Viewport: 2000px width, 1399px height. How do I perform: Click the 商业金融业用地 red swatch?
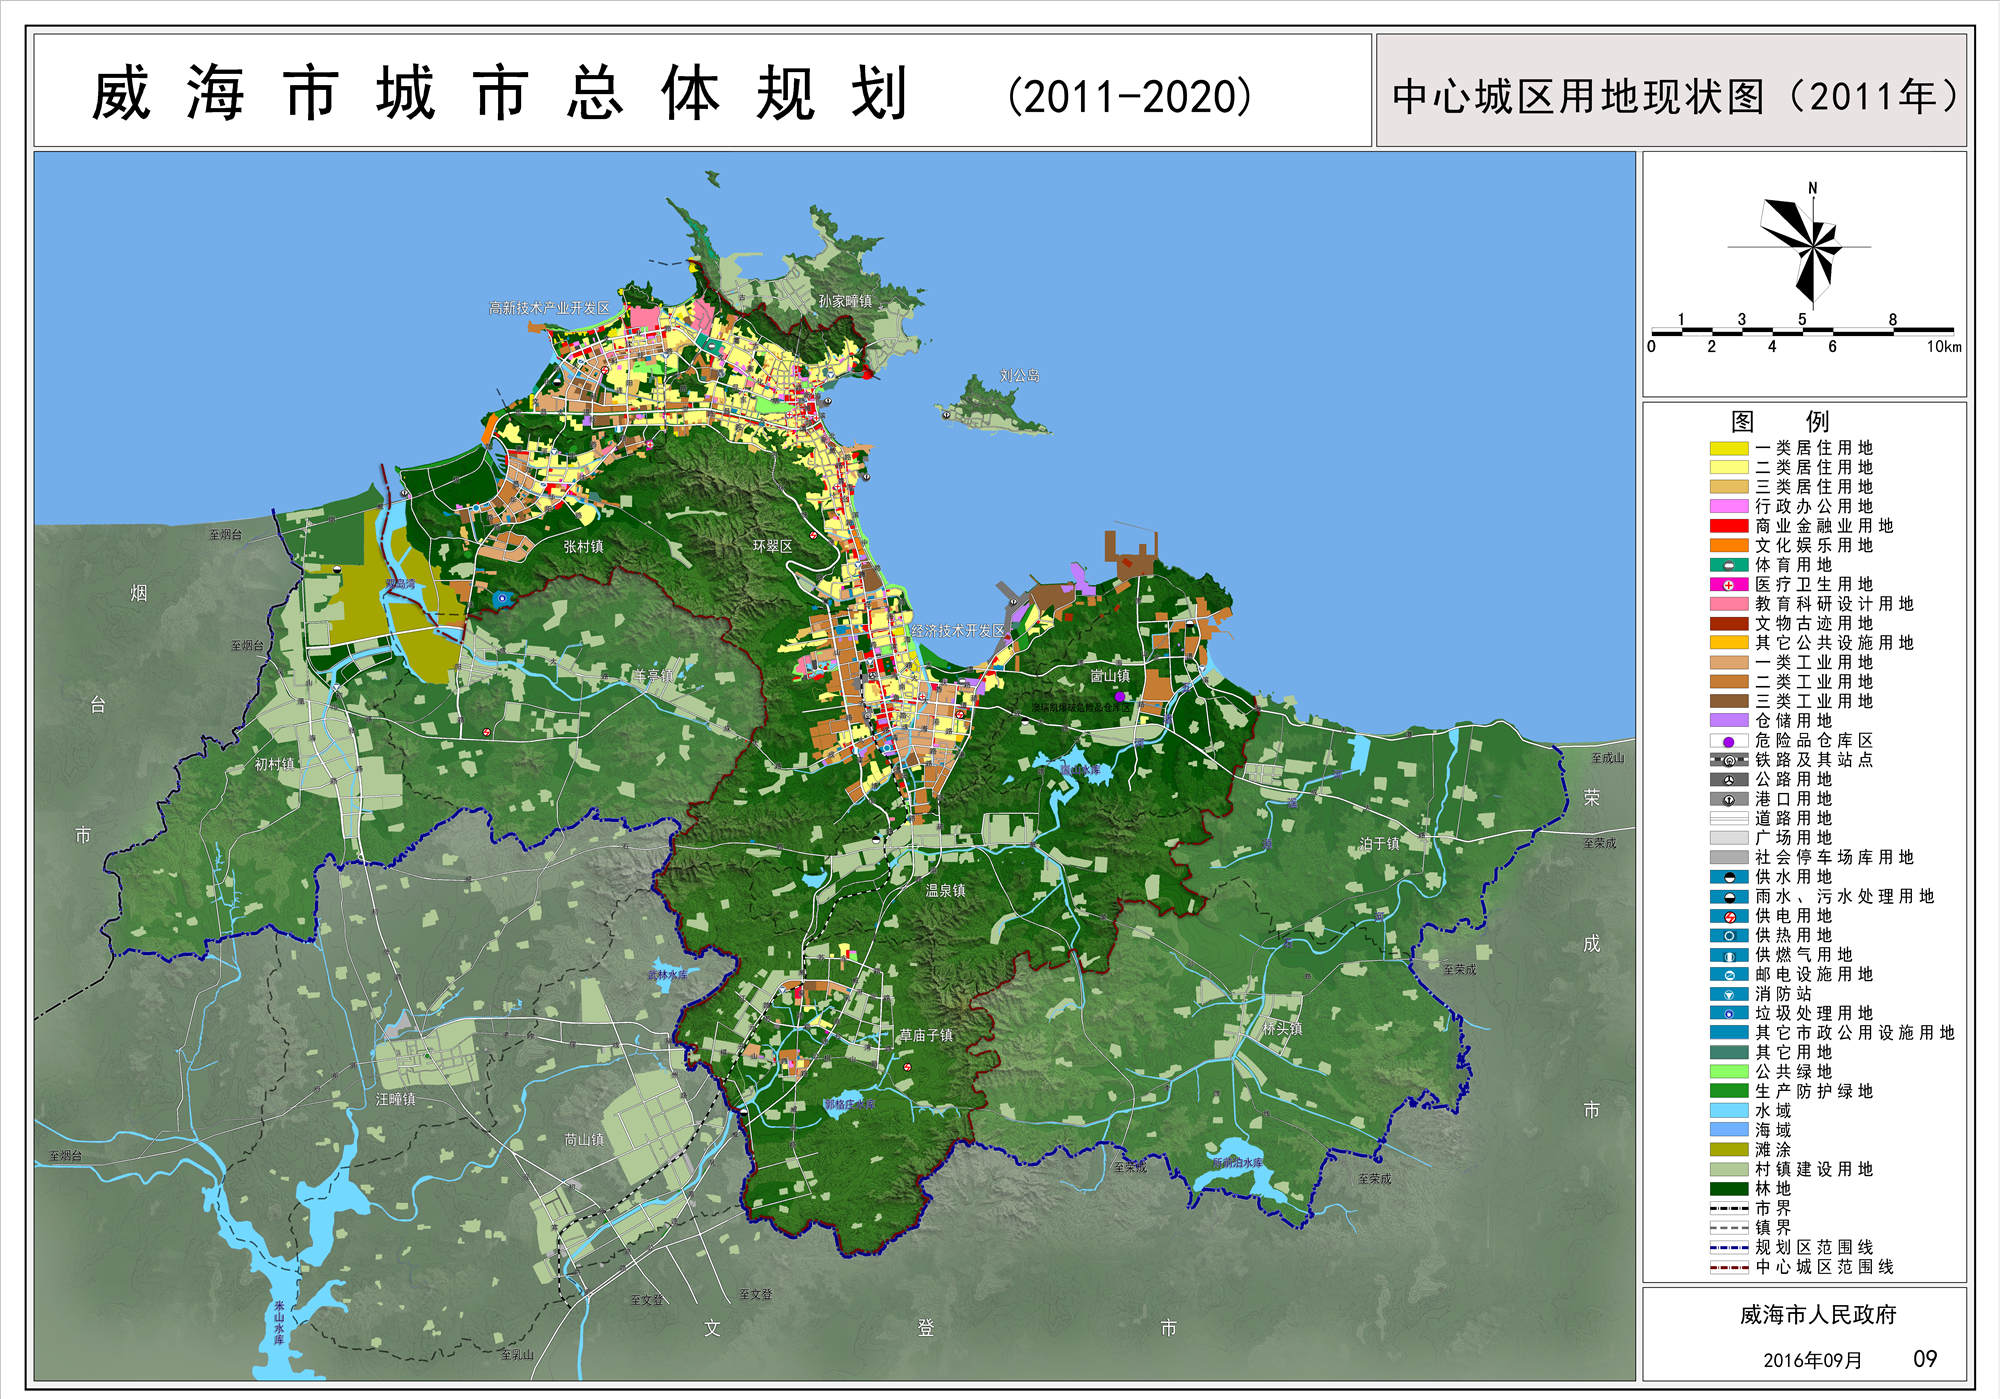tap(1728, 526)
